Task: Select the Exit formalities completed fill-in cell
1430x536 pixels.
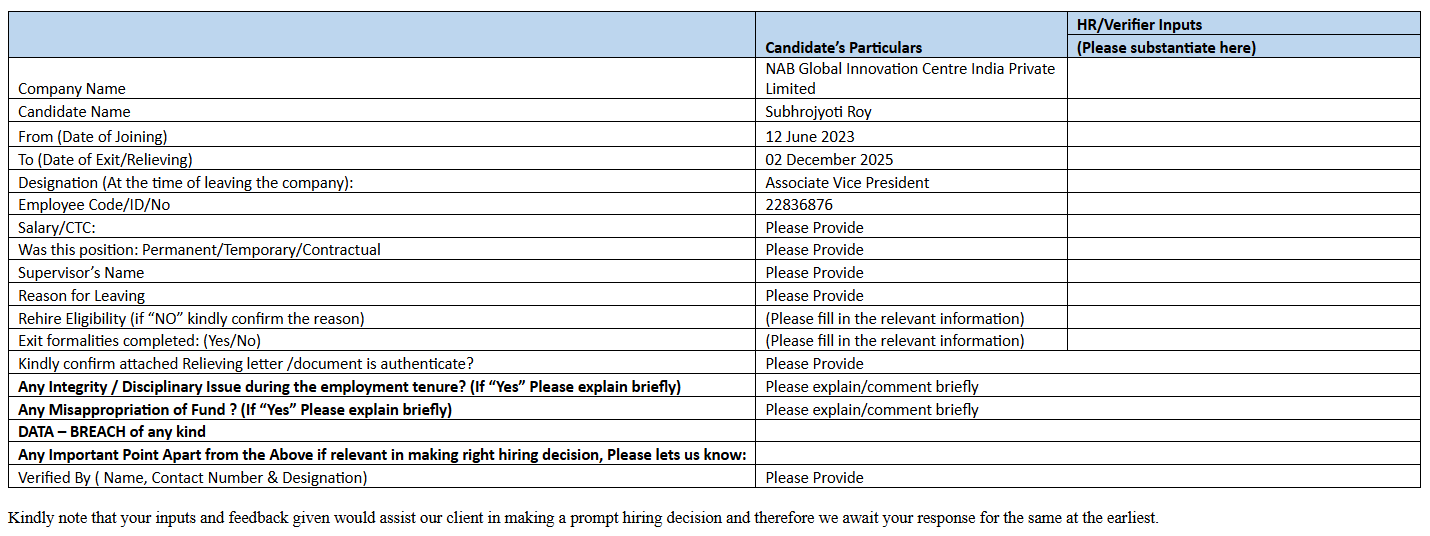Action: (894, 340)
